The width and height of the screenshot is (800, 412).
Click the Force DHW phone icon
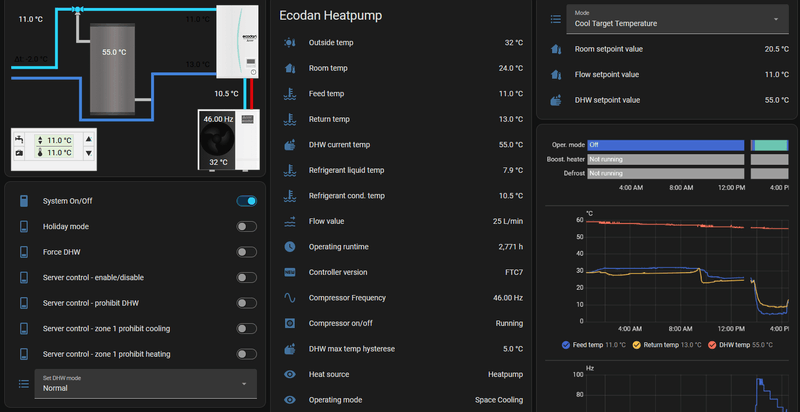(x=23, y=252)
